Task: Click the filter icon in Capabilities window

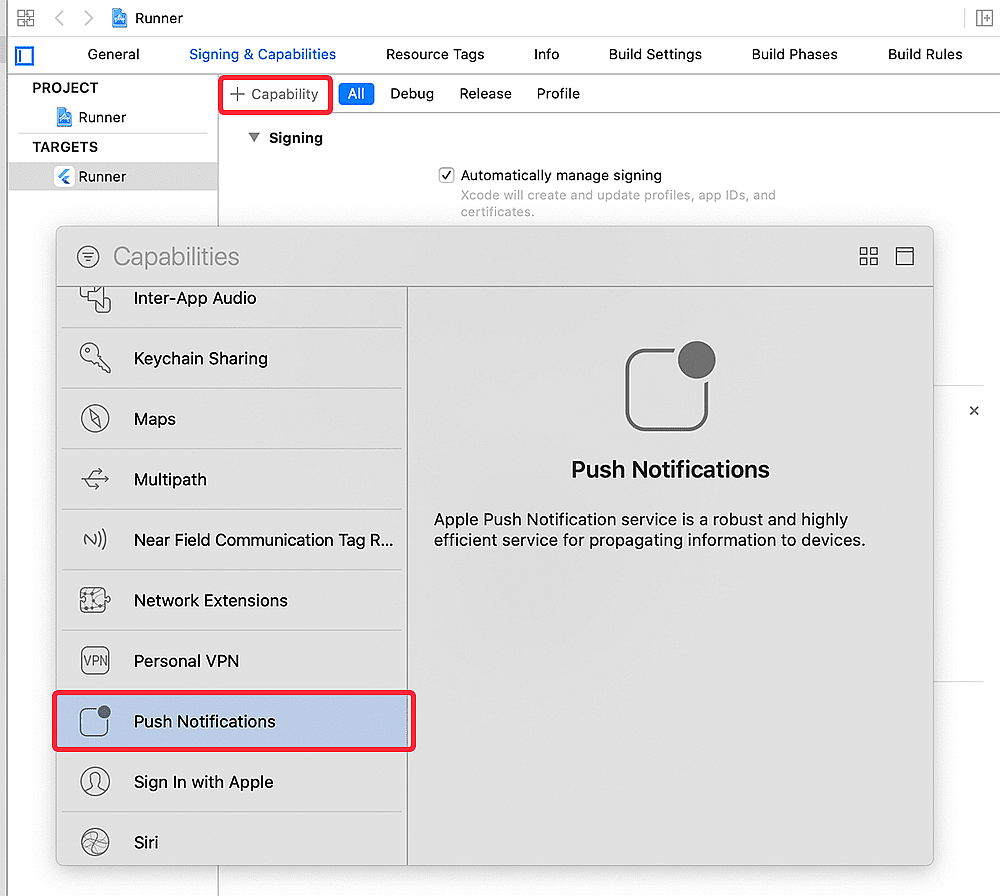Action: [88, 256]
